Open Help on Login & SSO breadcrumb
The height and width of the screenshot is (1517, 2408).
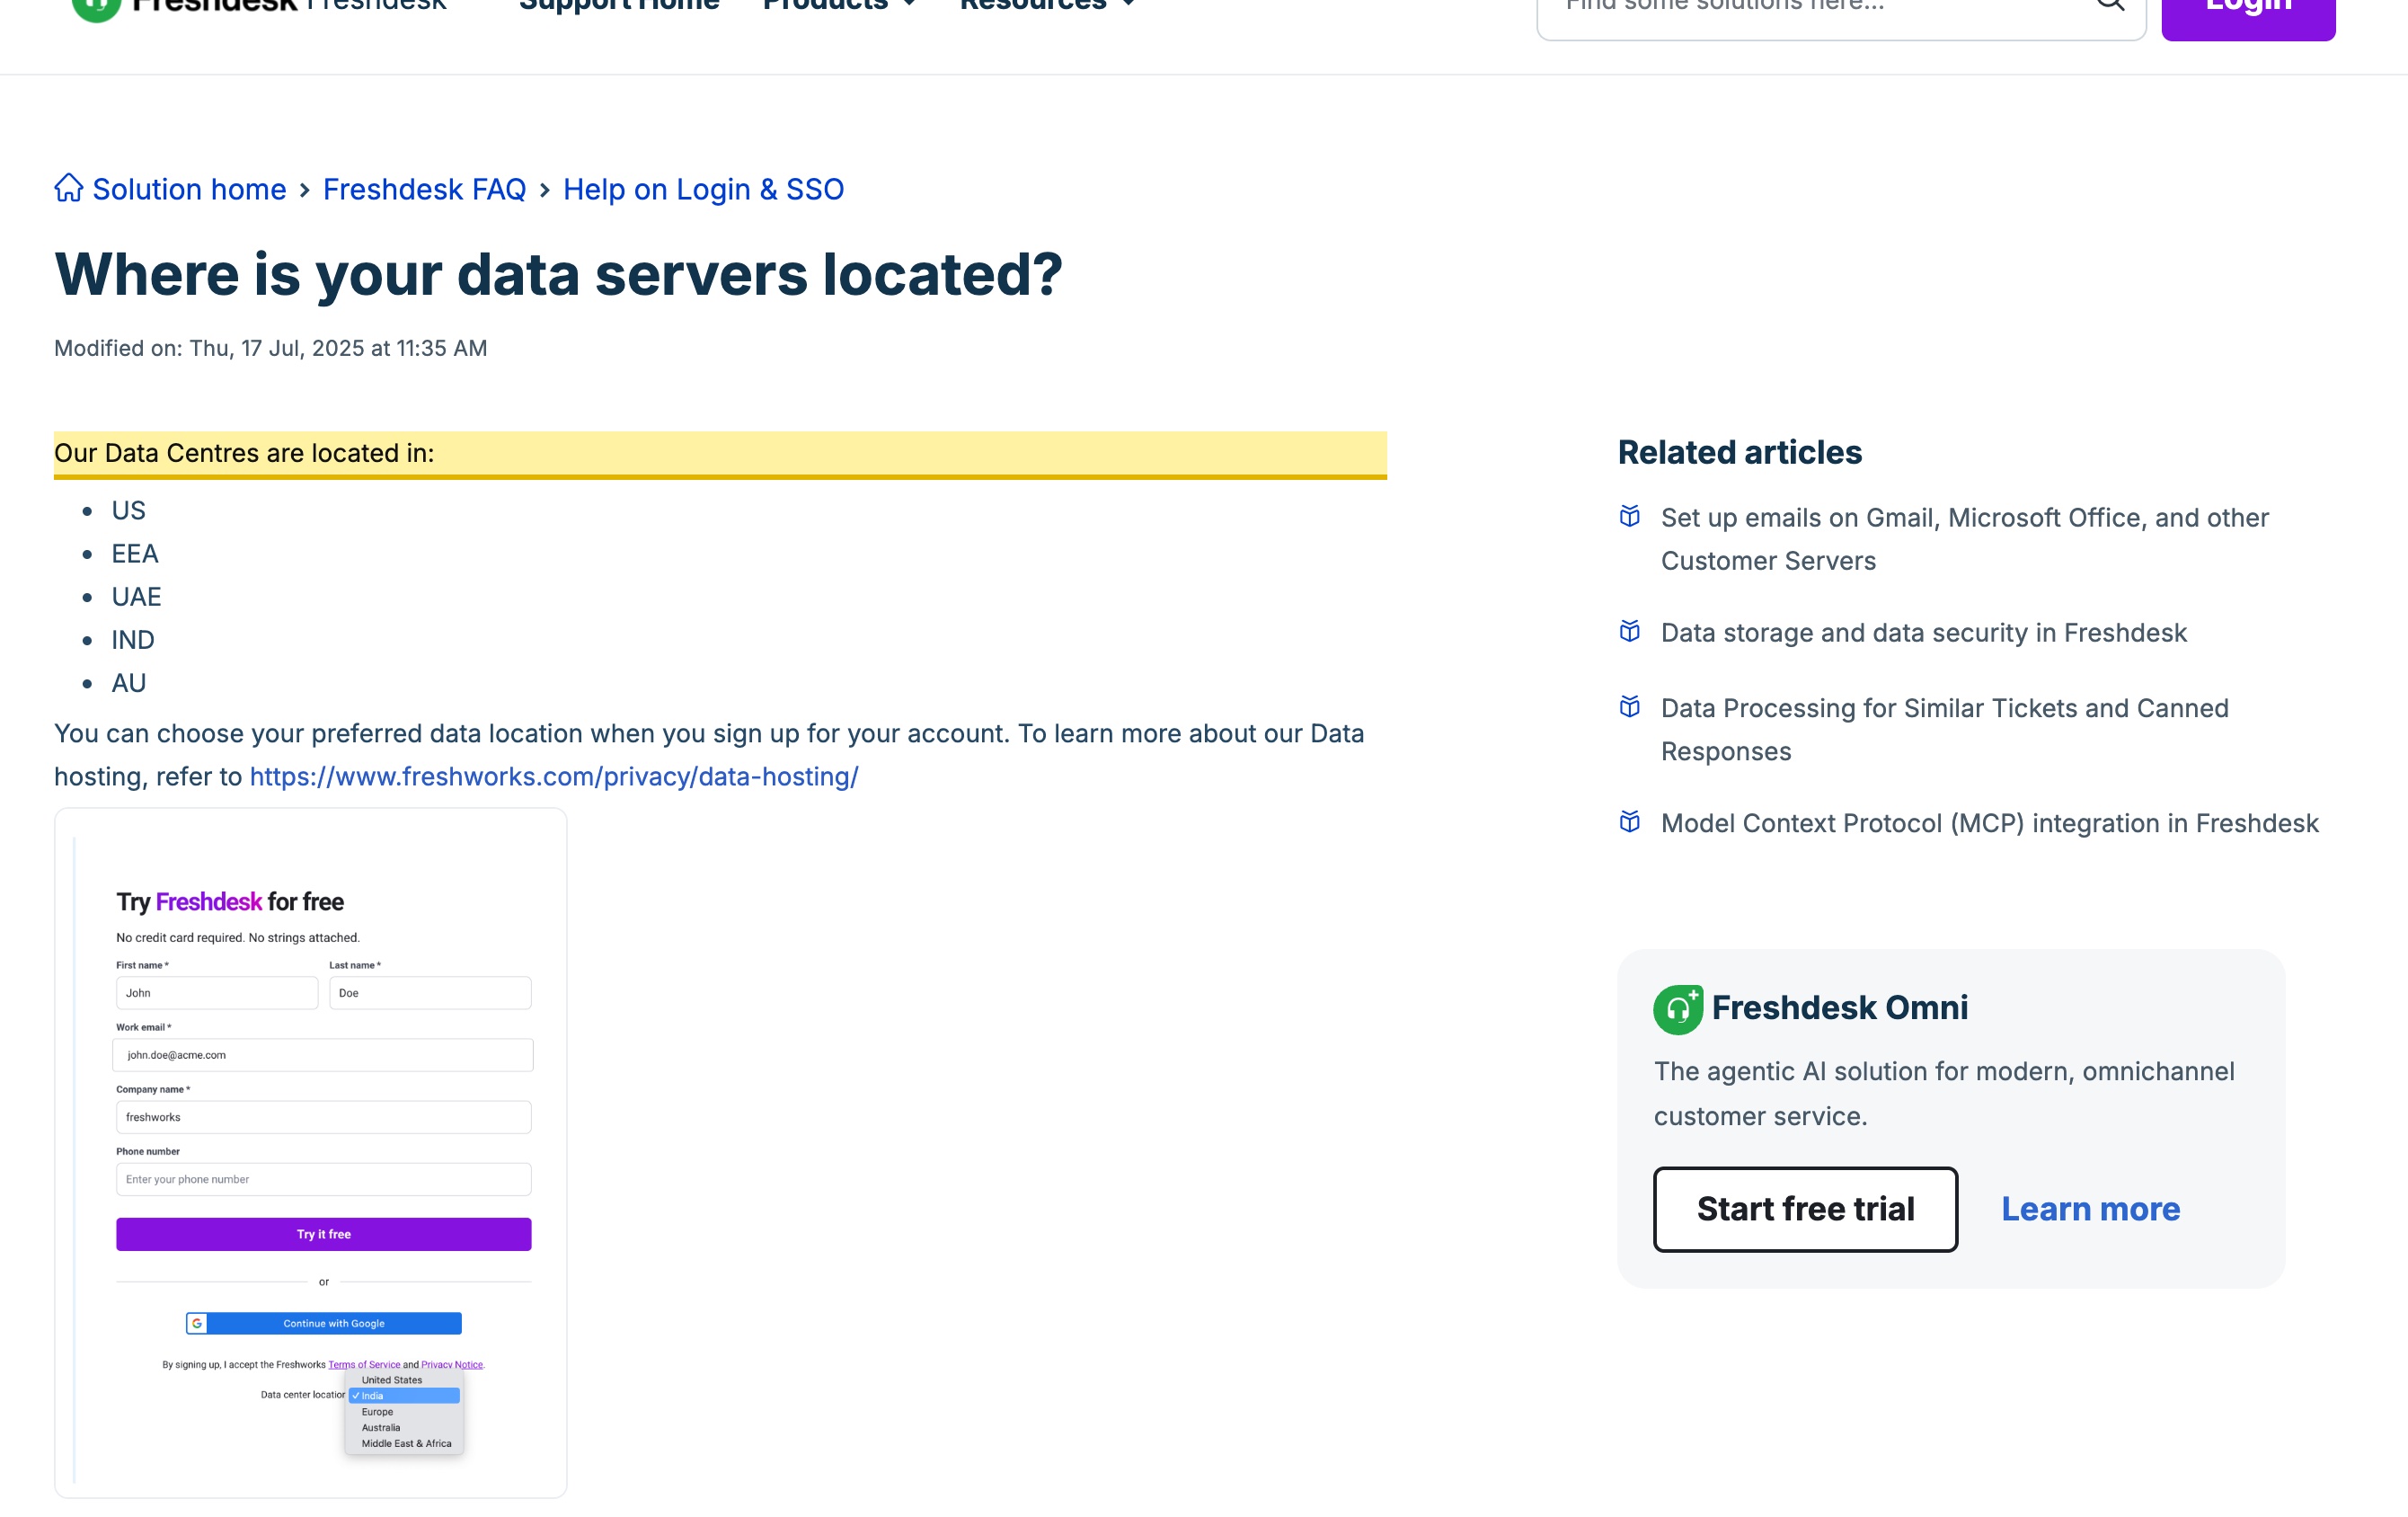coord(703,189)
